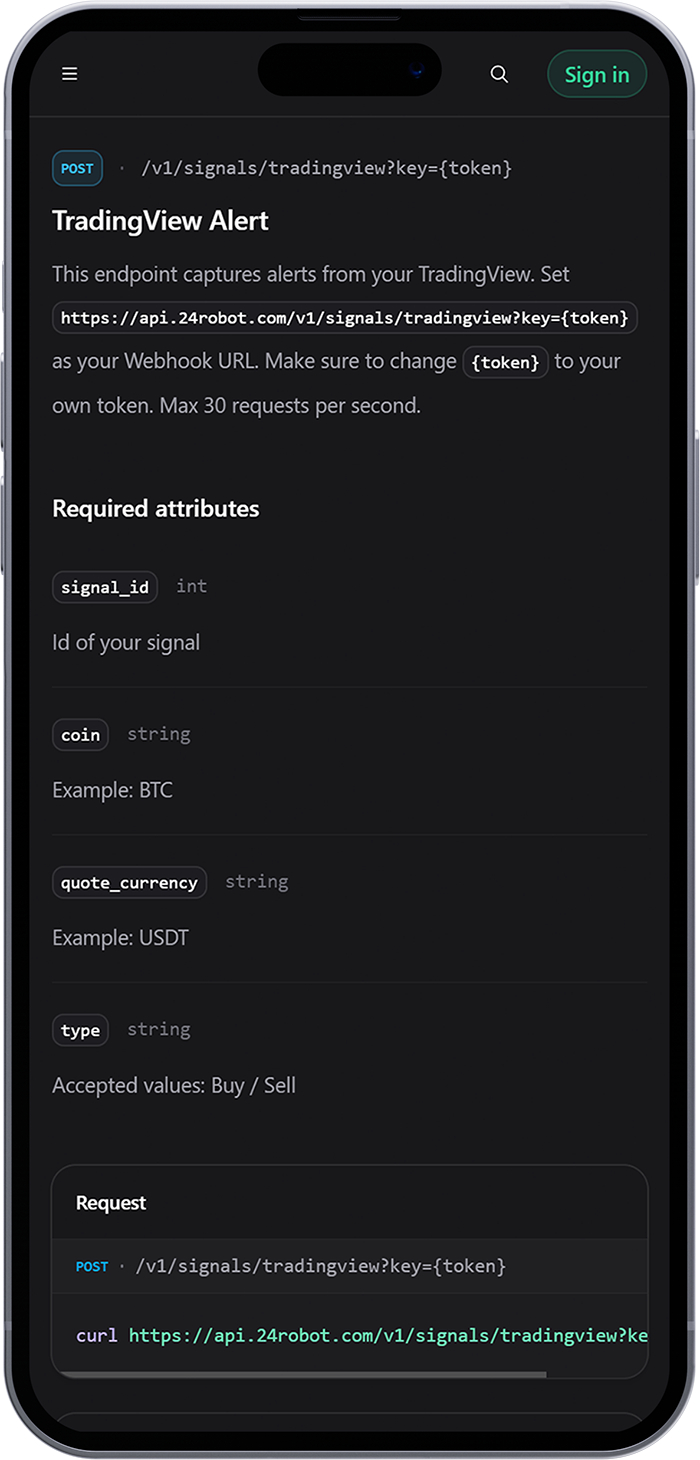Viewport: 700px width, 1460px height.
Task: Click the type attribute tag
Action: pyautogui.click(x=80, y=1030)
